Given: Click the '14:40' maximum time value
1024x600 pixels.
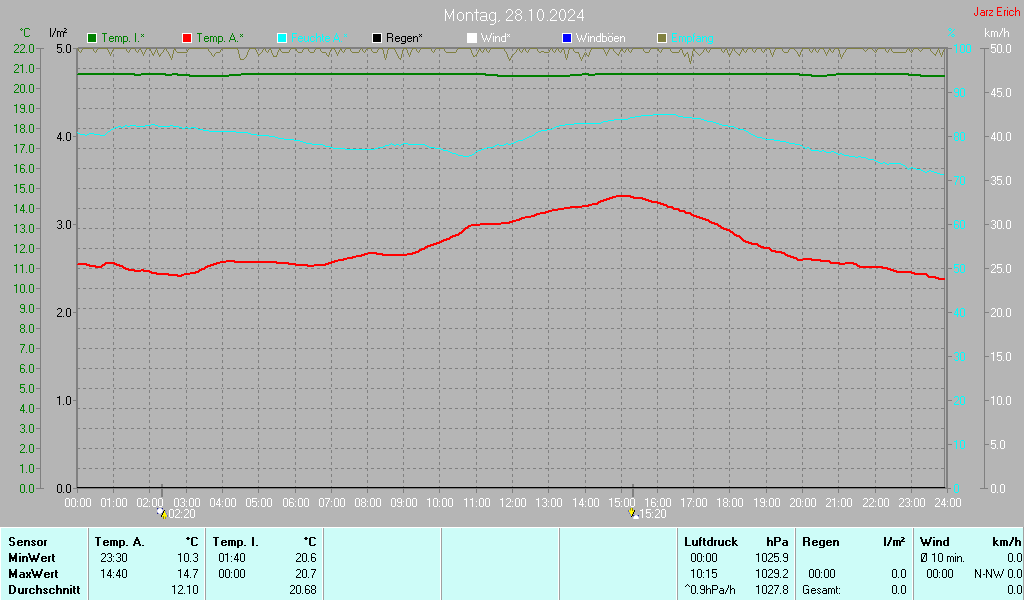Looking at the screenshot, I should tap(114, 574).
